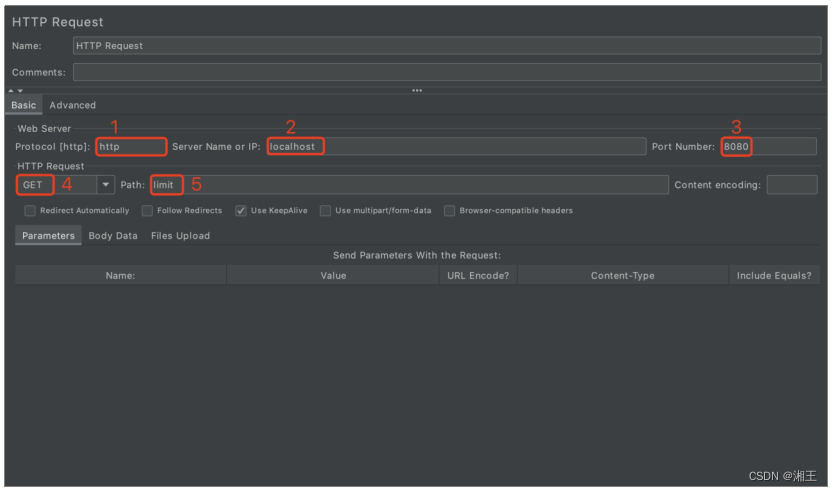Enable Use multipart/form-data checkbox

coord(325,211)
